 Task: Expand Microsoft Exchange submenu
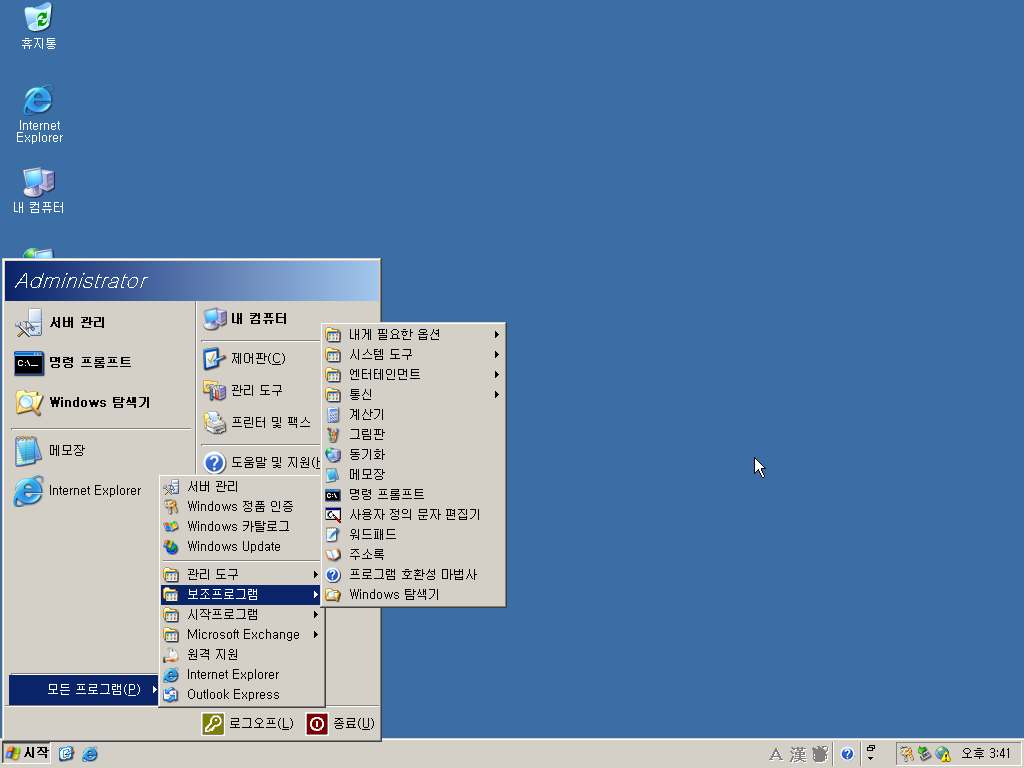[242, 635]
